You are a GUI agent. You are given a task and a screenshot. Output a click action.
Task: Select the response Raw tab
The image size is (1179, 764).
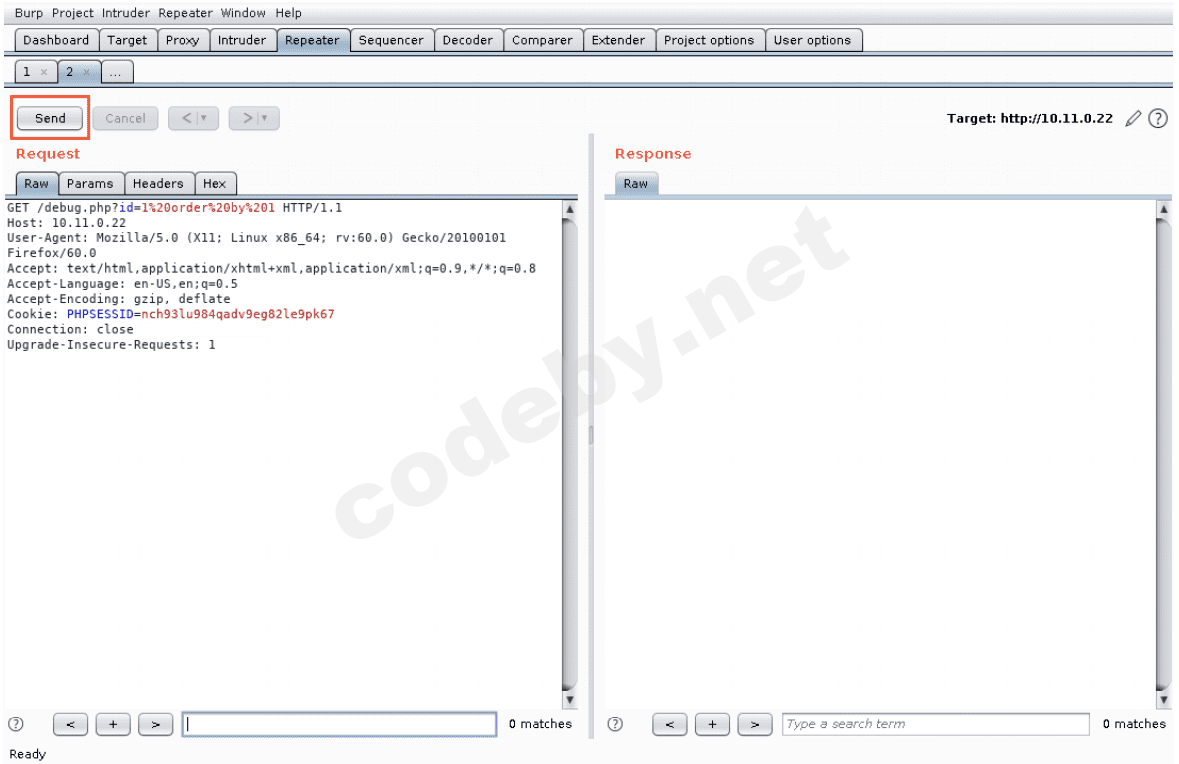(x=635, y=183)
